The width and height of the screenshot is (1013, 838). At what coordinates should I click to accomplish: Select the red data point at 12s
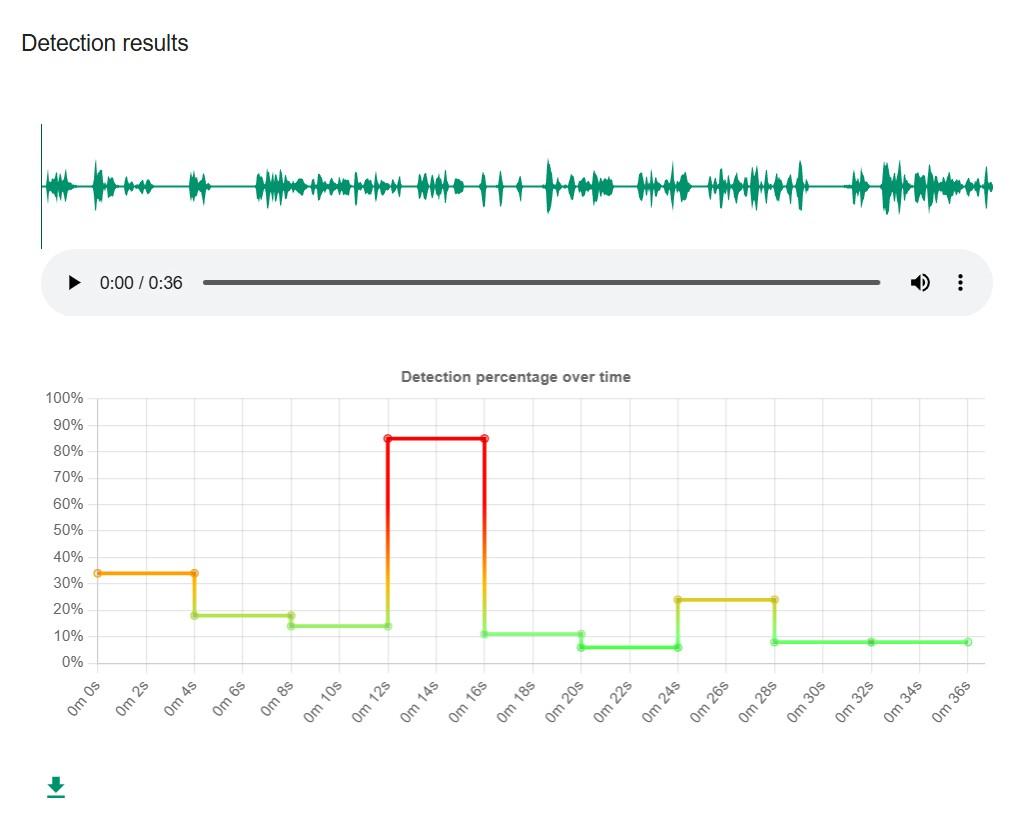coord(388,439)
